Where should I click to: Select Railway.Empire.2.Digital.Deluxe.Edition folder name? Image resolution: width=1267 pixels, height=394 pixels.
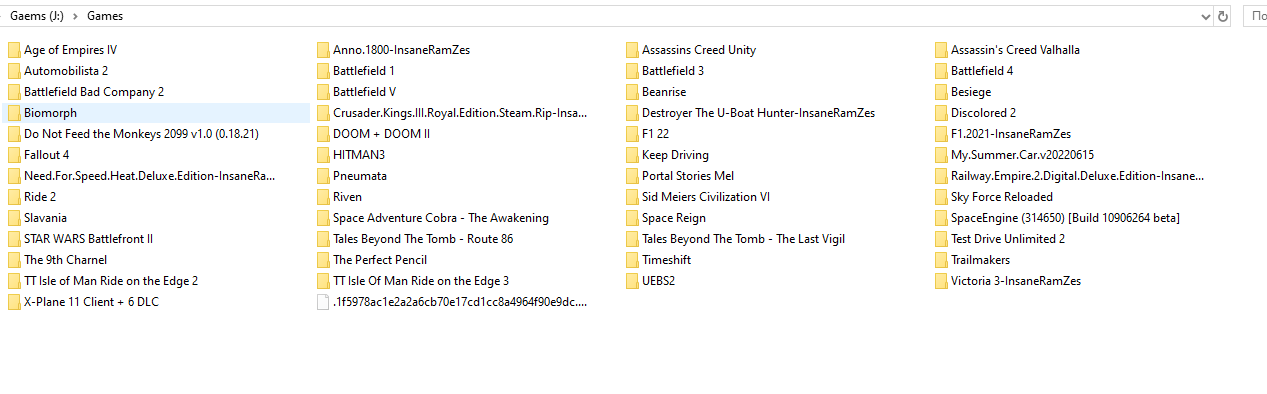(1078, 176)
